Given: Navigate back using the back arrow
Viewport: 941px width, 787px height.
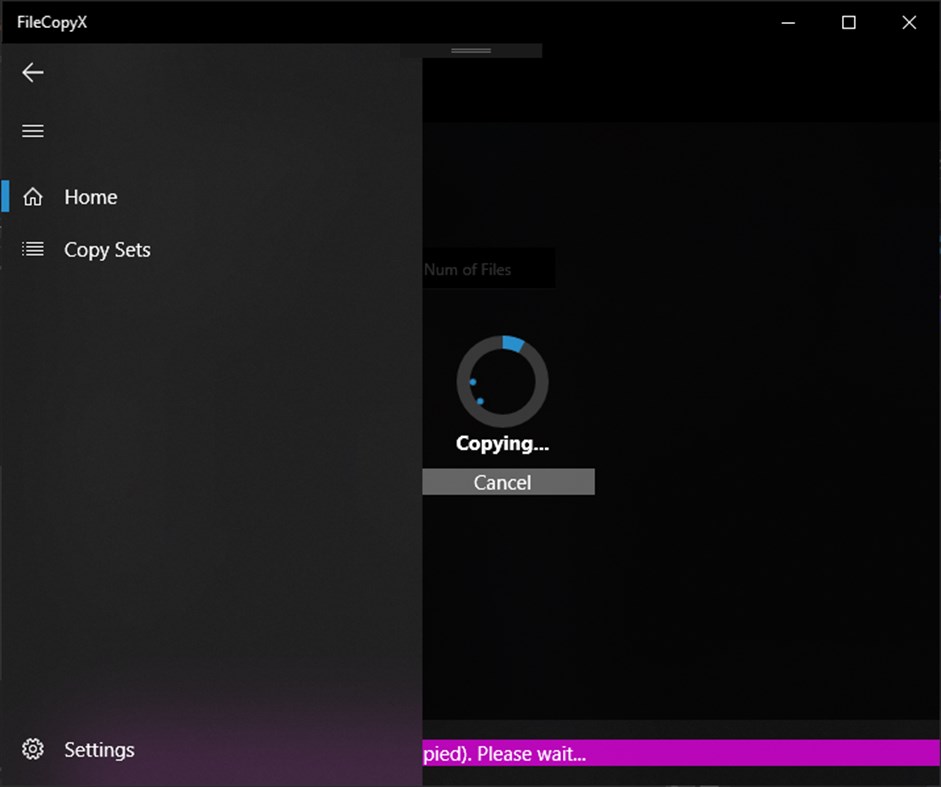Looking at the screenshot, I should coord(32,72).
